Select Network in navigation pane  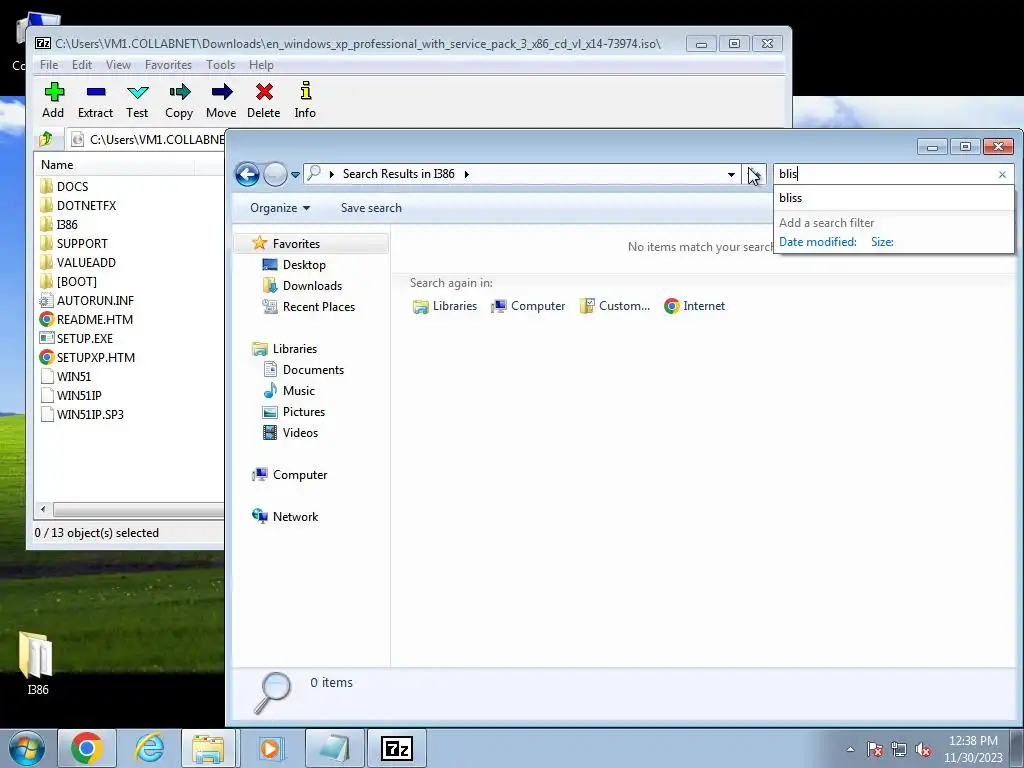(x=285, y=517)
